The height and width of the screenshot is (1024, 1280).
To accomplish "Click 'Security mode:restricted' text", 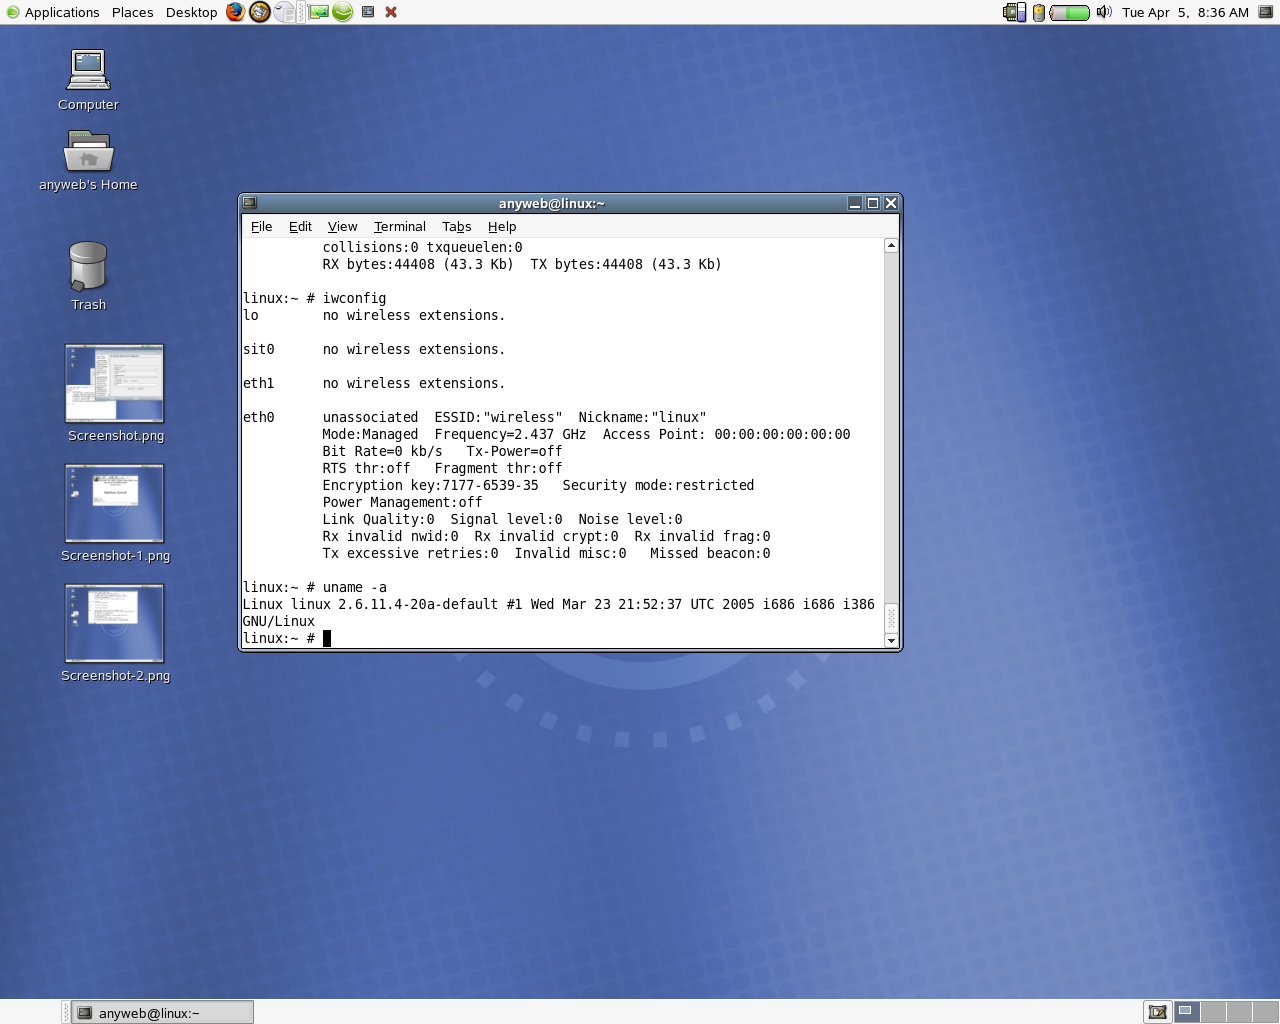I will (658, 485).
